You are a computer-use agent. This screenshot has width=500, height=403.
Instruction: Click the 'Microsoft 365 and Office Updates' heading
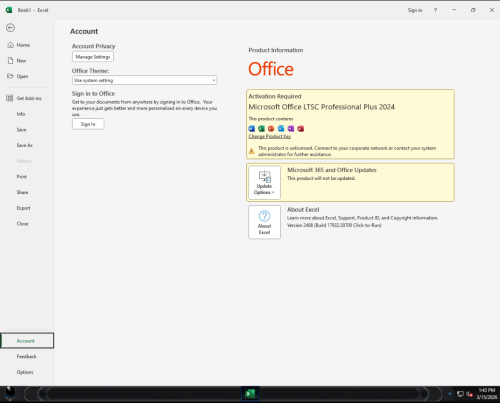[332, 170]
